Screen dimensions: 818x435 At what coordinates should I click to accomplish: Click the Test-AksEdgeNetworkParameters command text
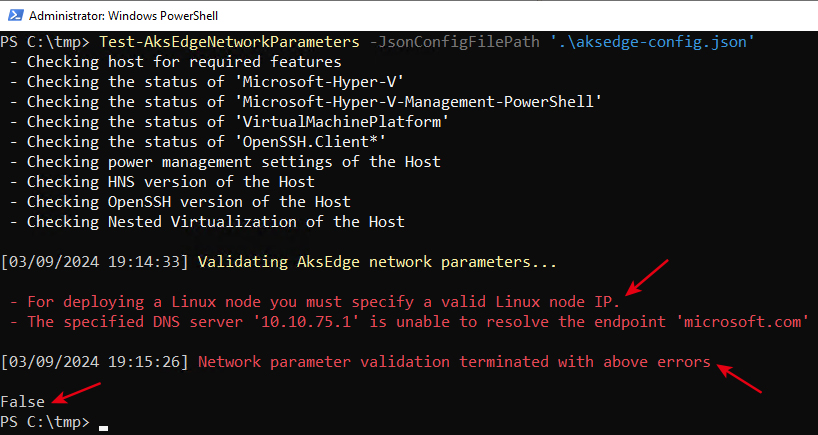click(230, 42)
